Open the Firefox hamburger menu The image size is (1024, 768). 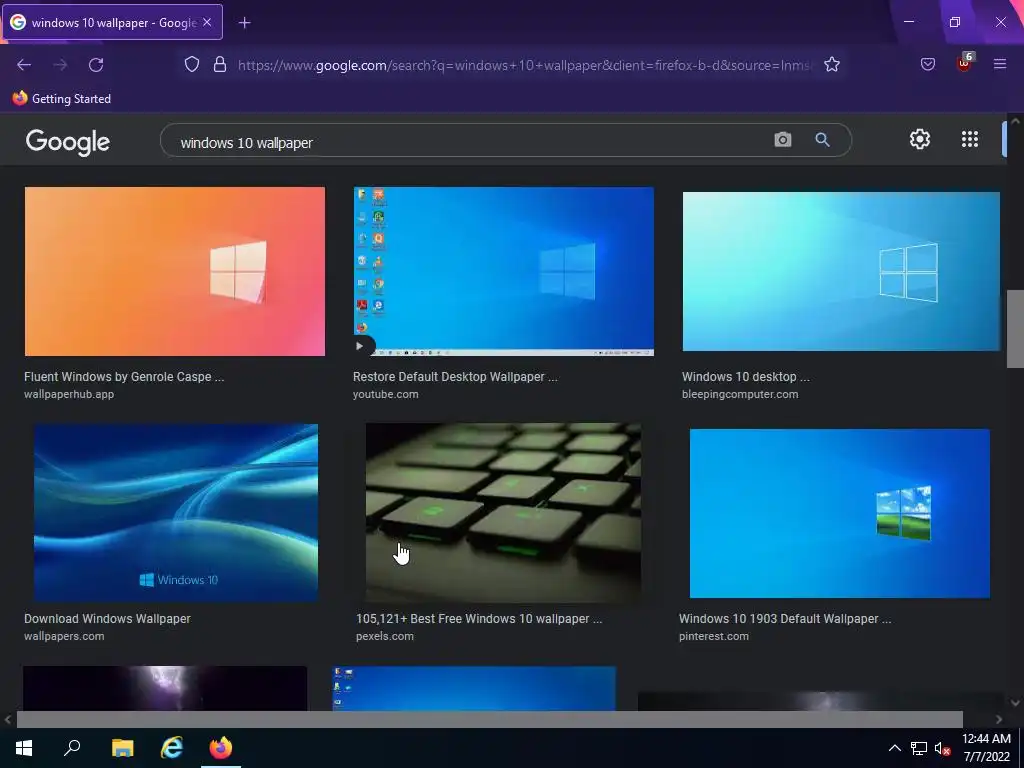coord(1000,64)
